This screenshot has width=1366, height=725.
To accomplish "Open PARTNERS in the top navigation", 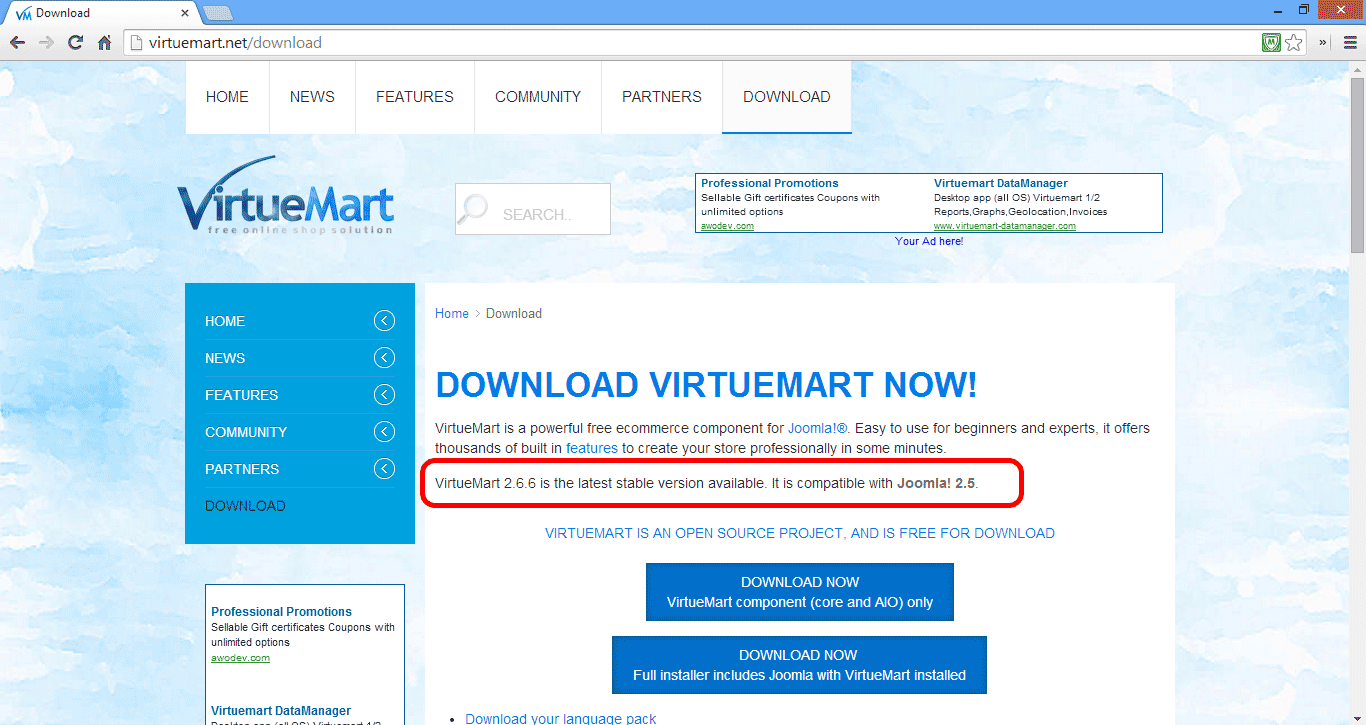I will (x=662, y=97).
